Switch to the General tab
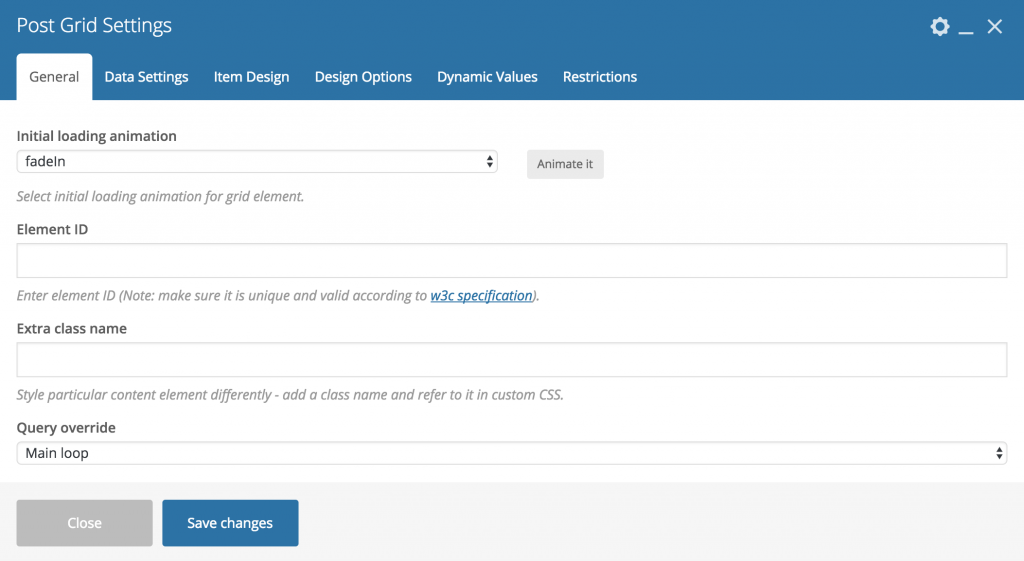 [54, 77]
